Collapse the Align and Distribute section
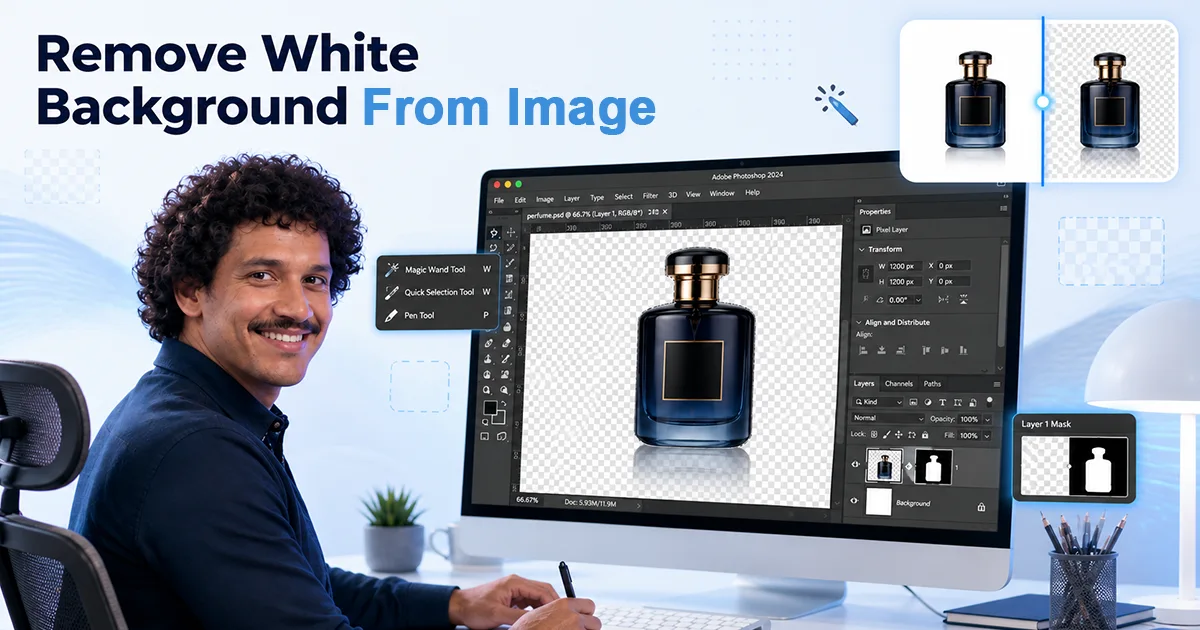This screenshot has height=630, width=1200. tap(859, 323)
